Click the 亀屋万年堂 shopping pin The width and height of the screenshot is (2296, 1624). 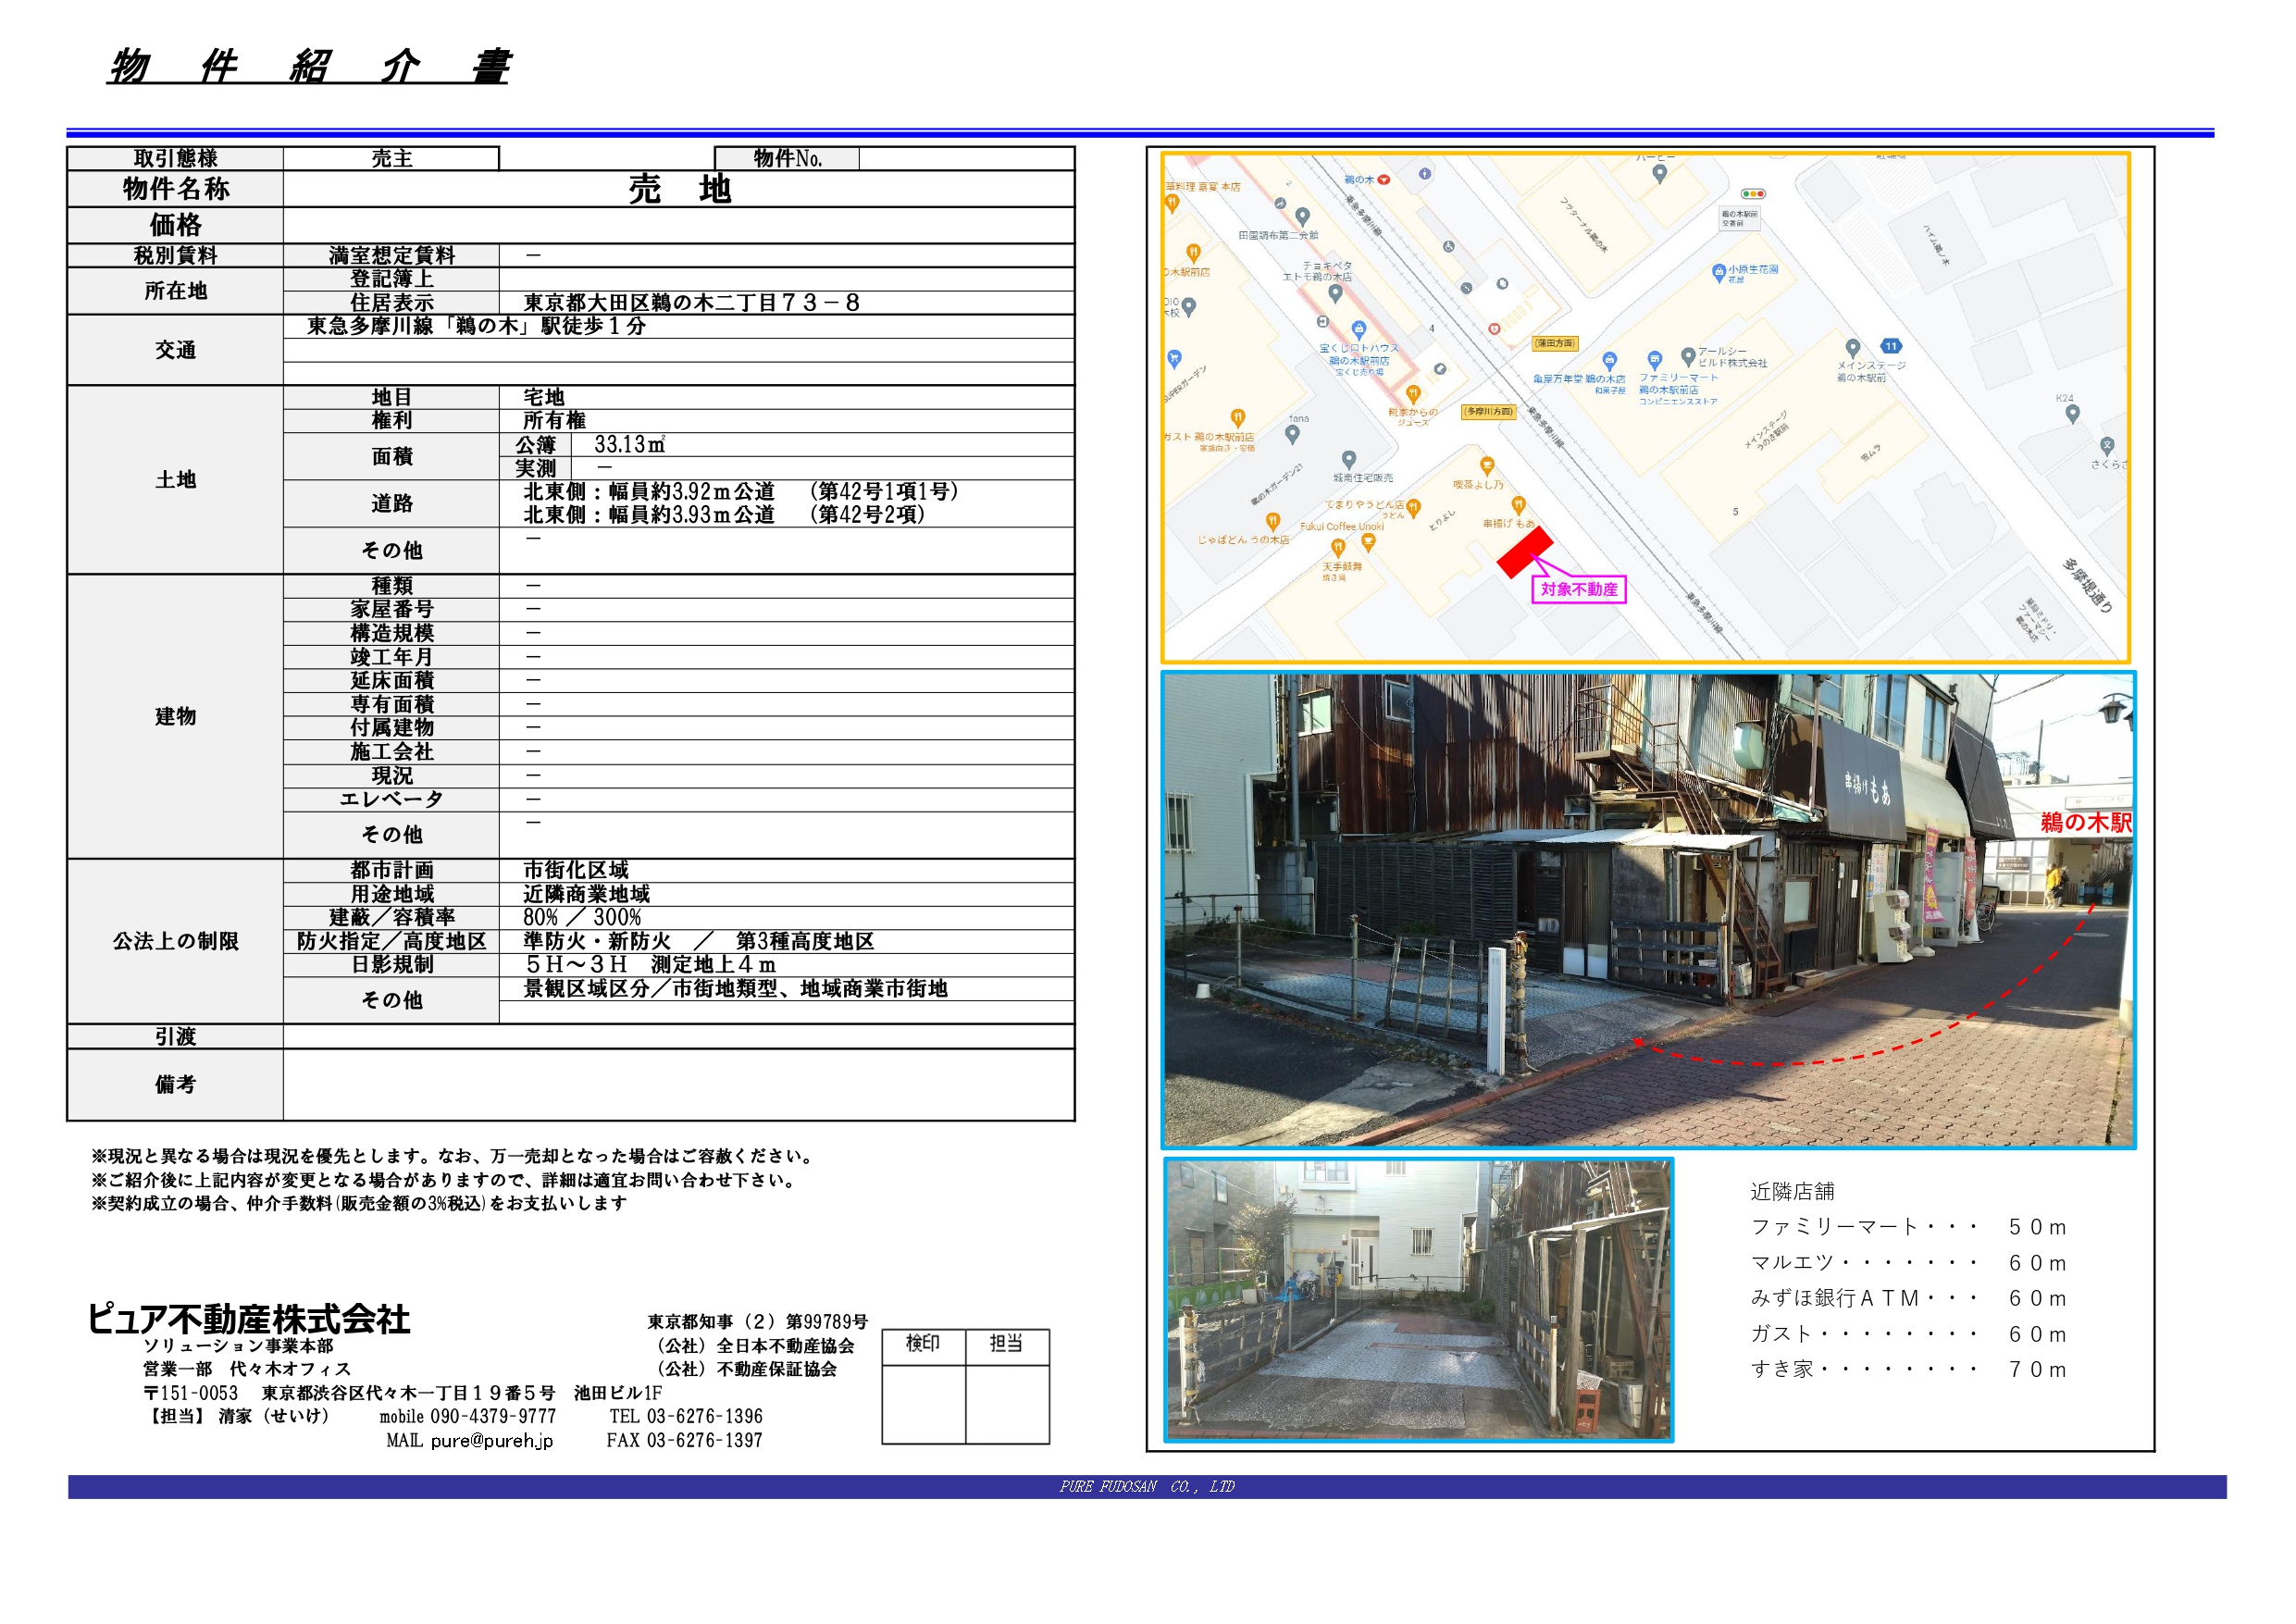[1609, 360]
